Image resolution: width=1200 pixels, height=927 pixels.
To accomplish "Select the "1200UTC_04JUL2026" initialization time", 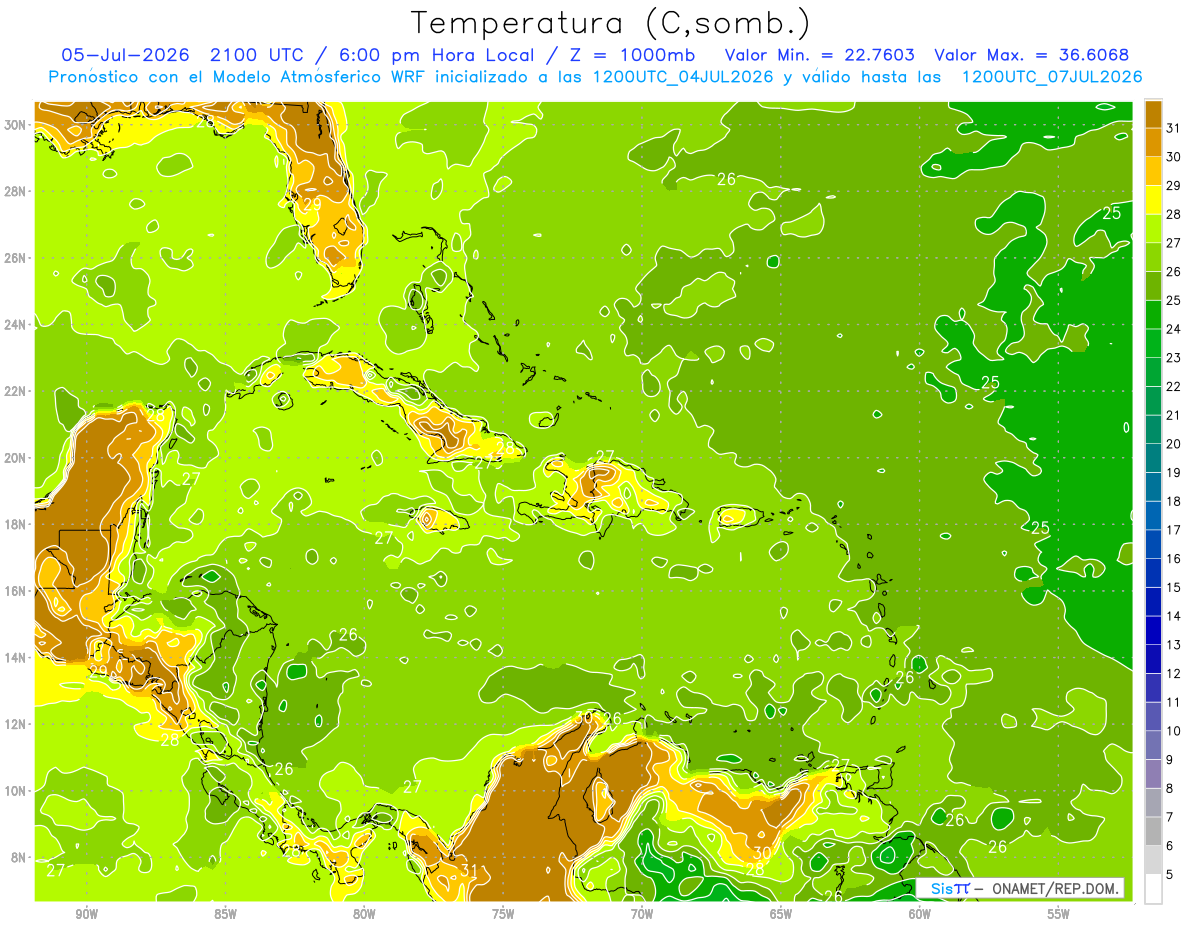I will point(683,77).
